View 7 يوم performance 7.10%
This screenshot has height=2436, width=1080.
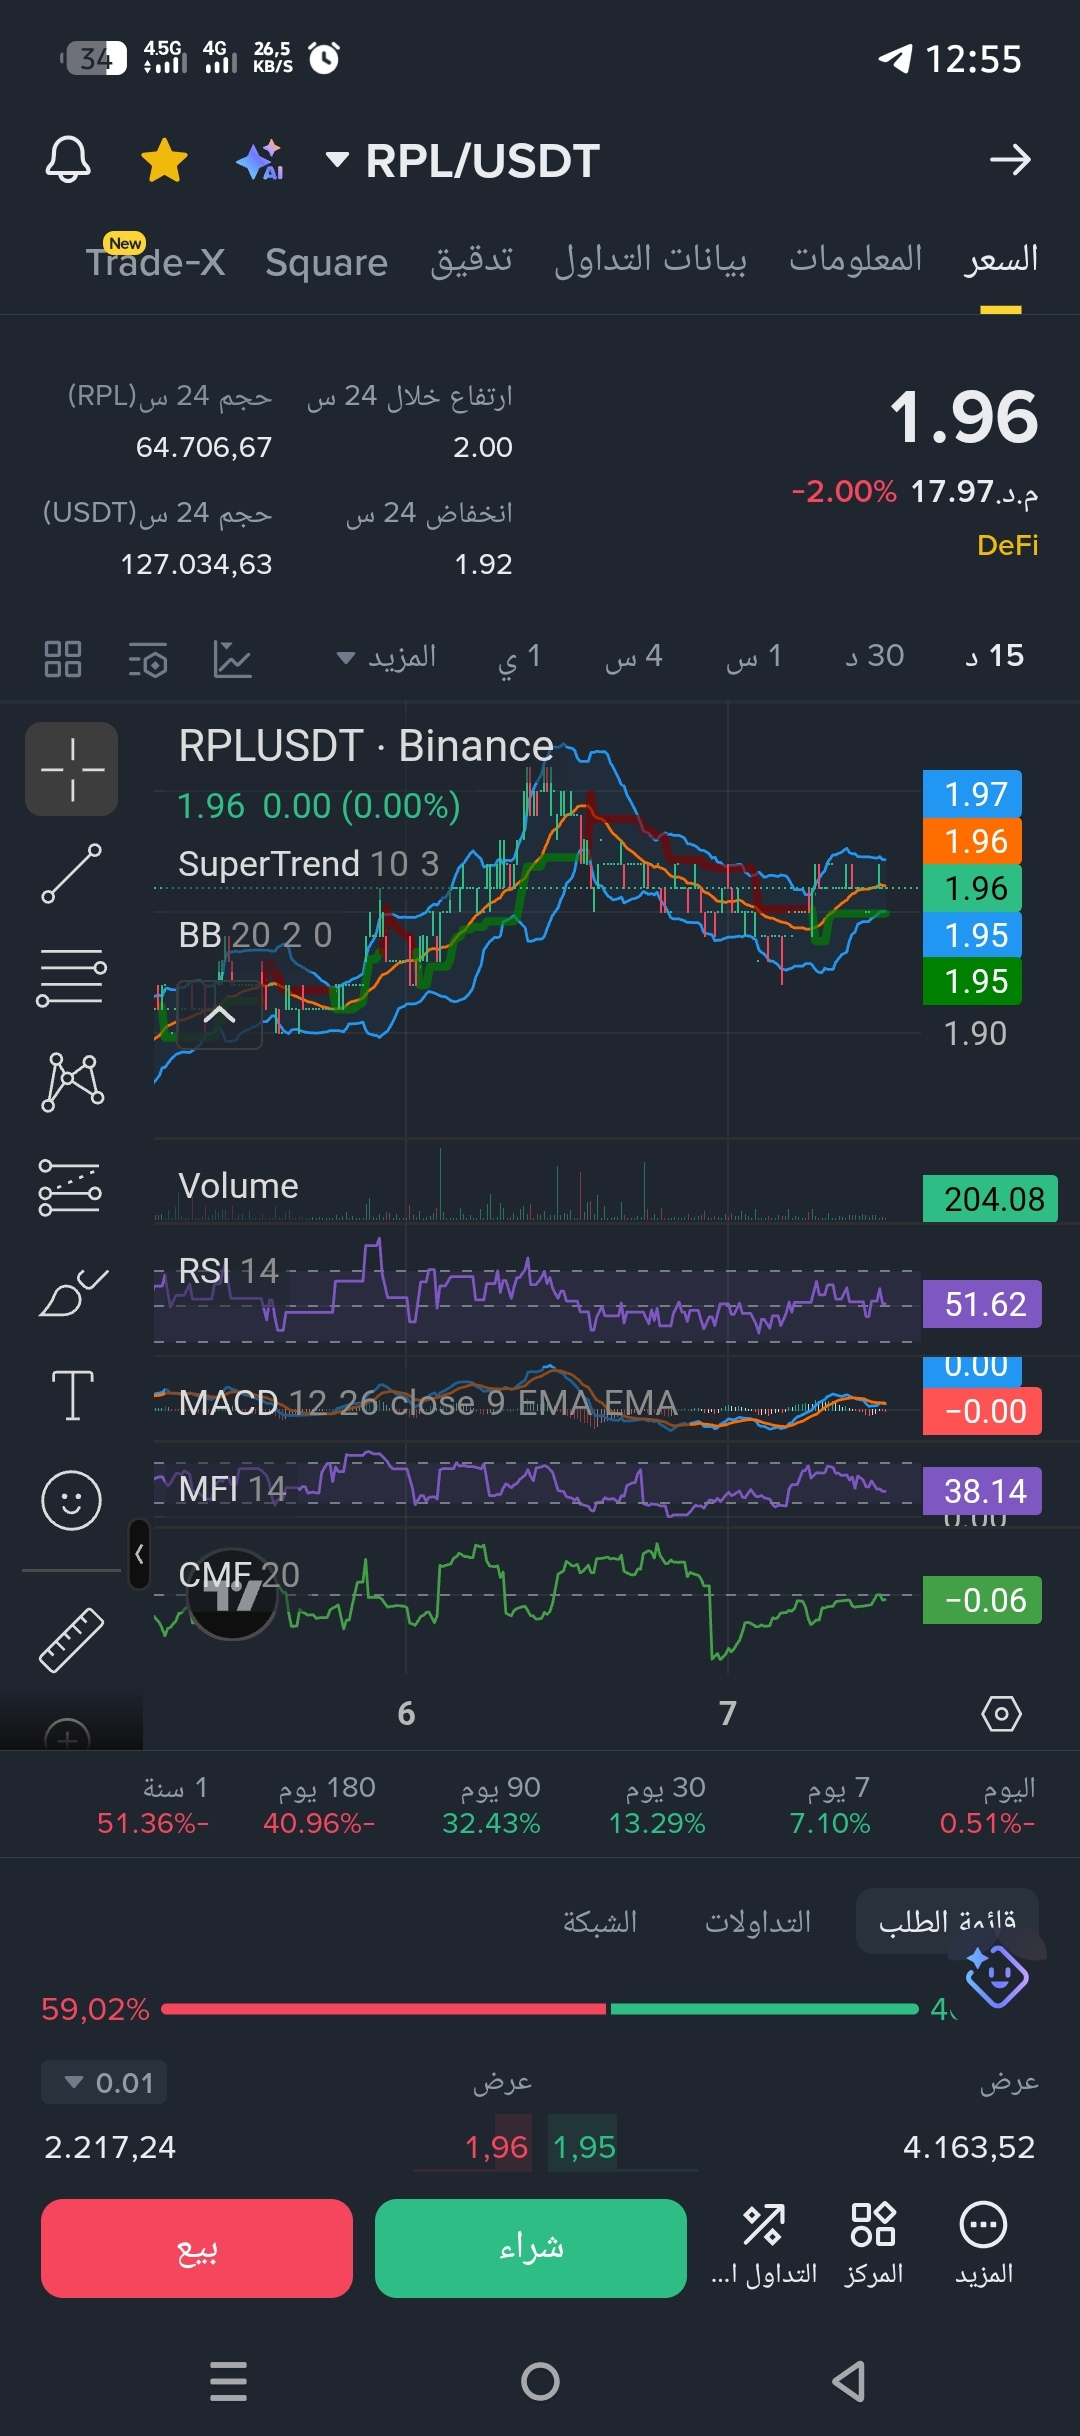(830, 1805)
